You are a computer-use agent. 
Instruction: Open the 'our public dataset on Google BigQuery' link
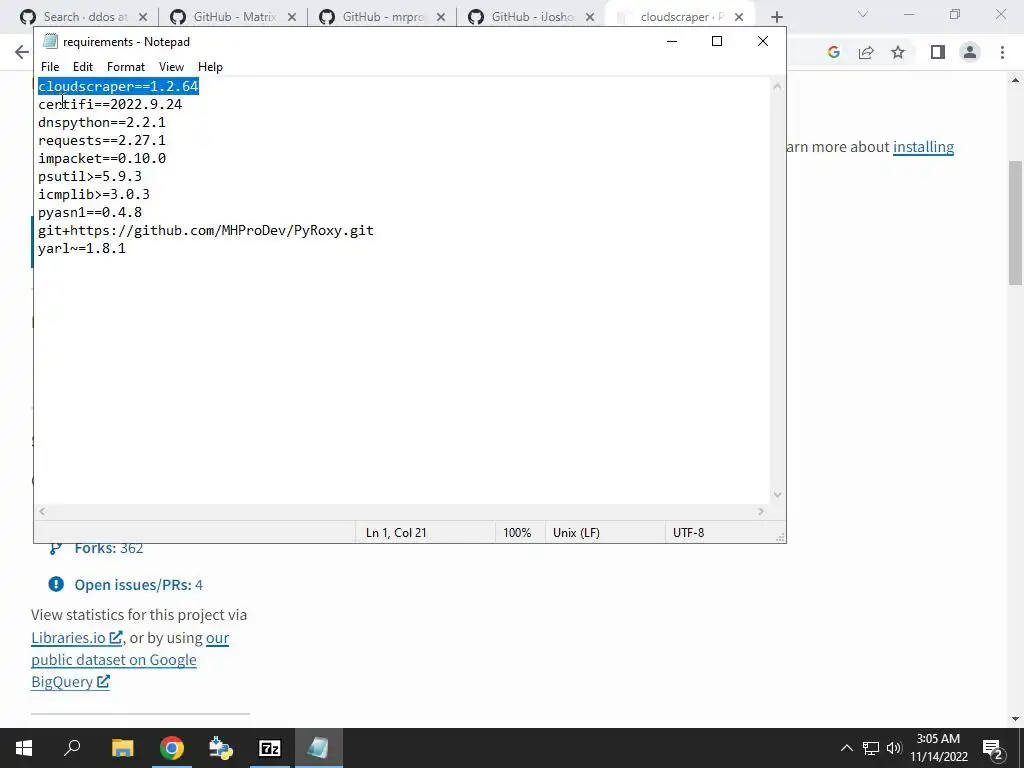114,660
